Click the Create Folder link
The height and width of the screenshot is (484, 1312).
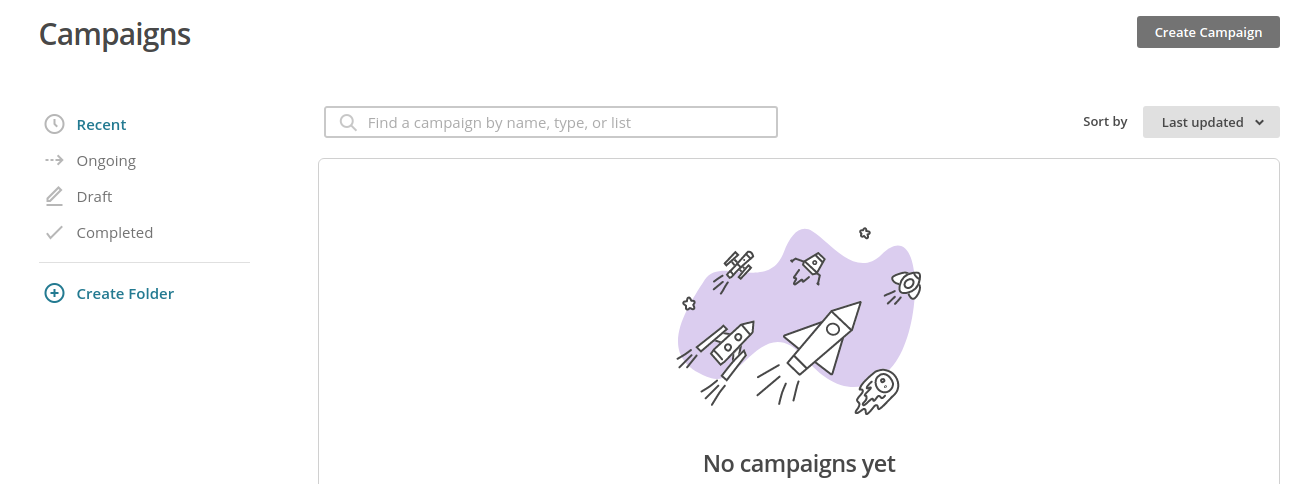pos(125,294)
